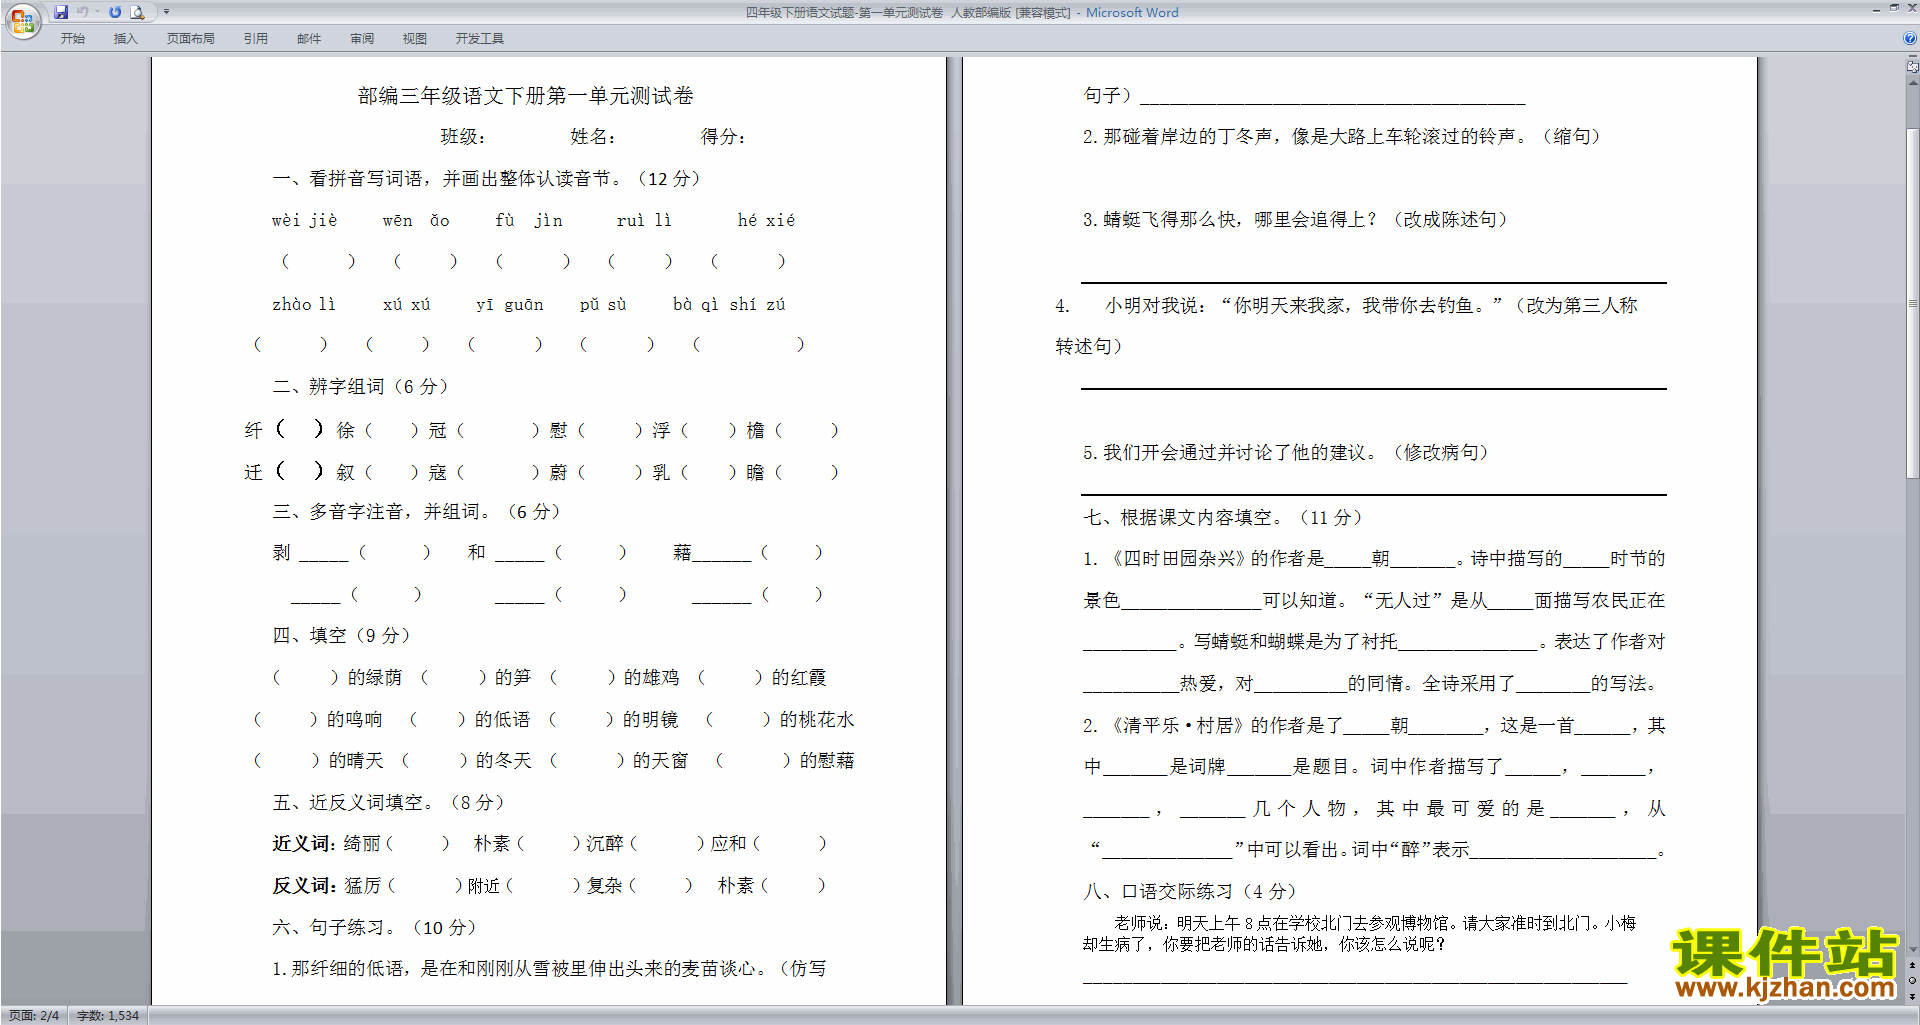The image size is (1920, 1025).
Task: Open the Office button menu
Action: pos(22,20)
